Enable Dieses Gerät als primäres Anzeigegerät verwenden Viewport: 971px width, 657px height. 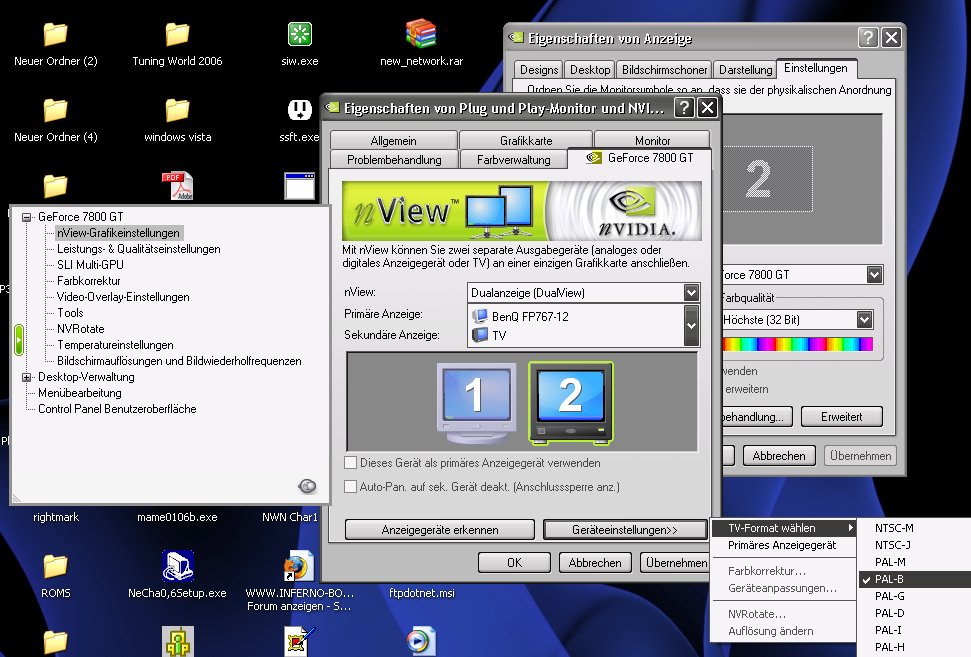click(351, 463)
